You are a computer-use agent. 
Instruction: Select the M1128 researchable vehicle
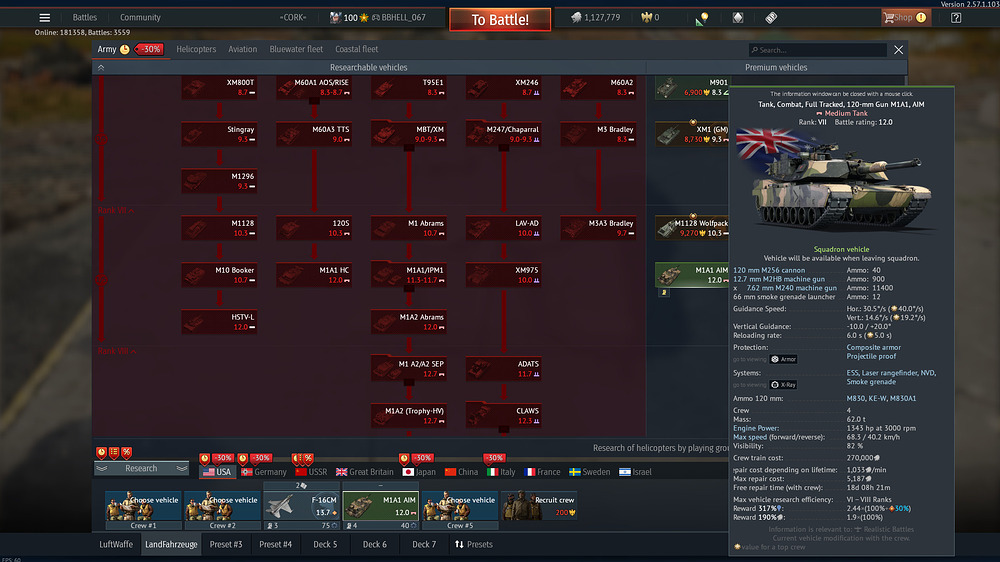(219, 228)
